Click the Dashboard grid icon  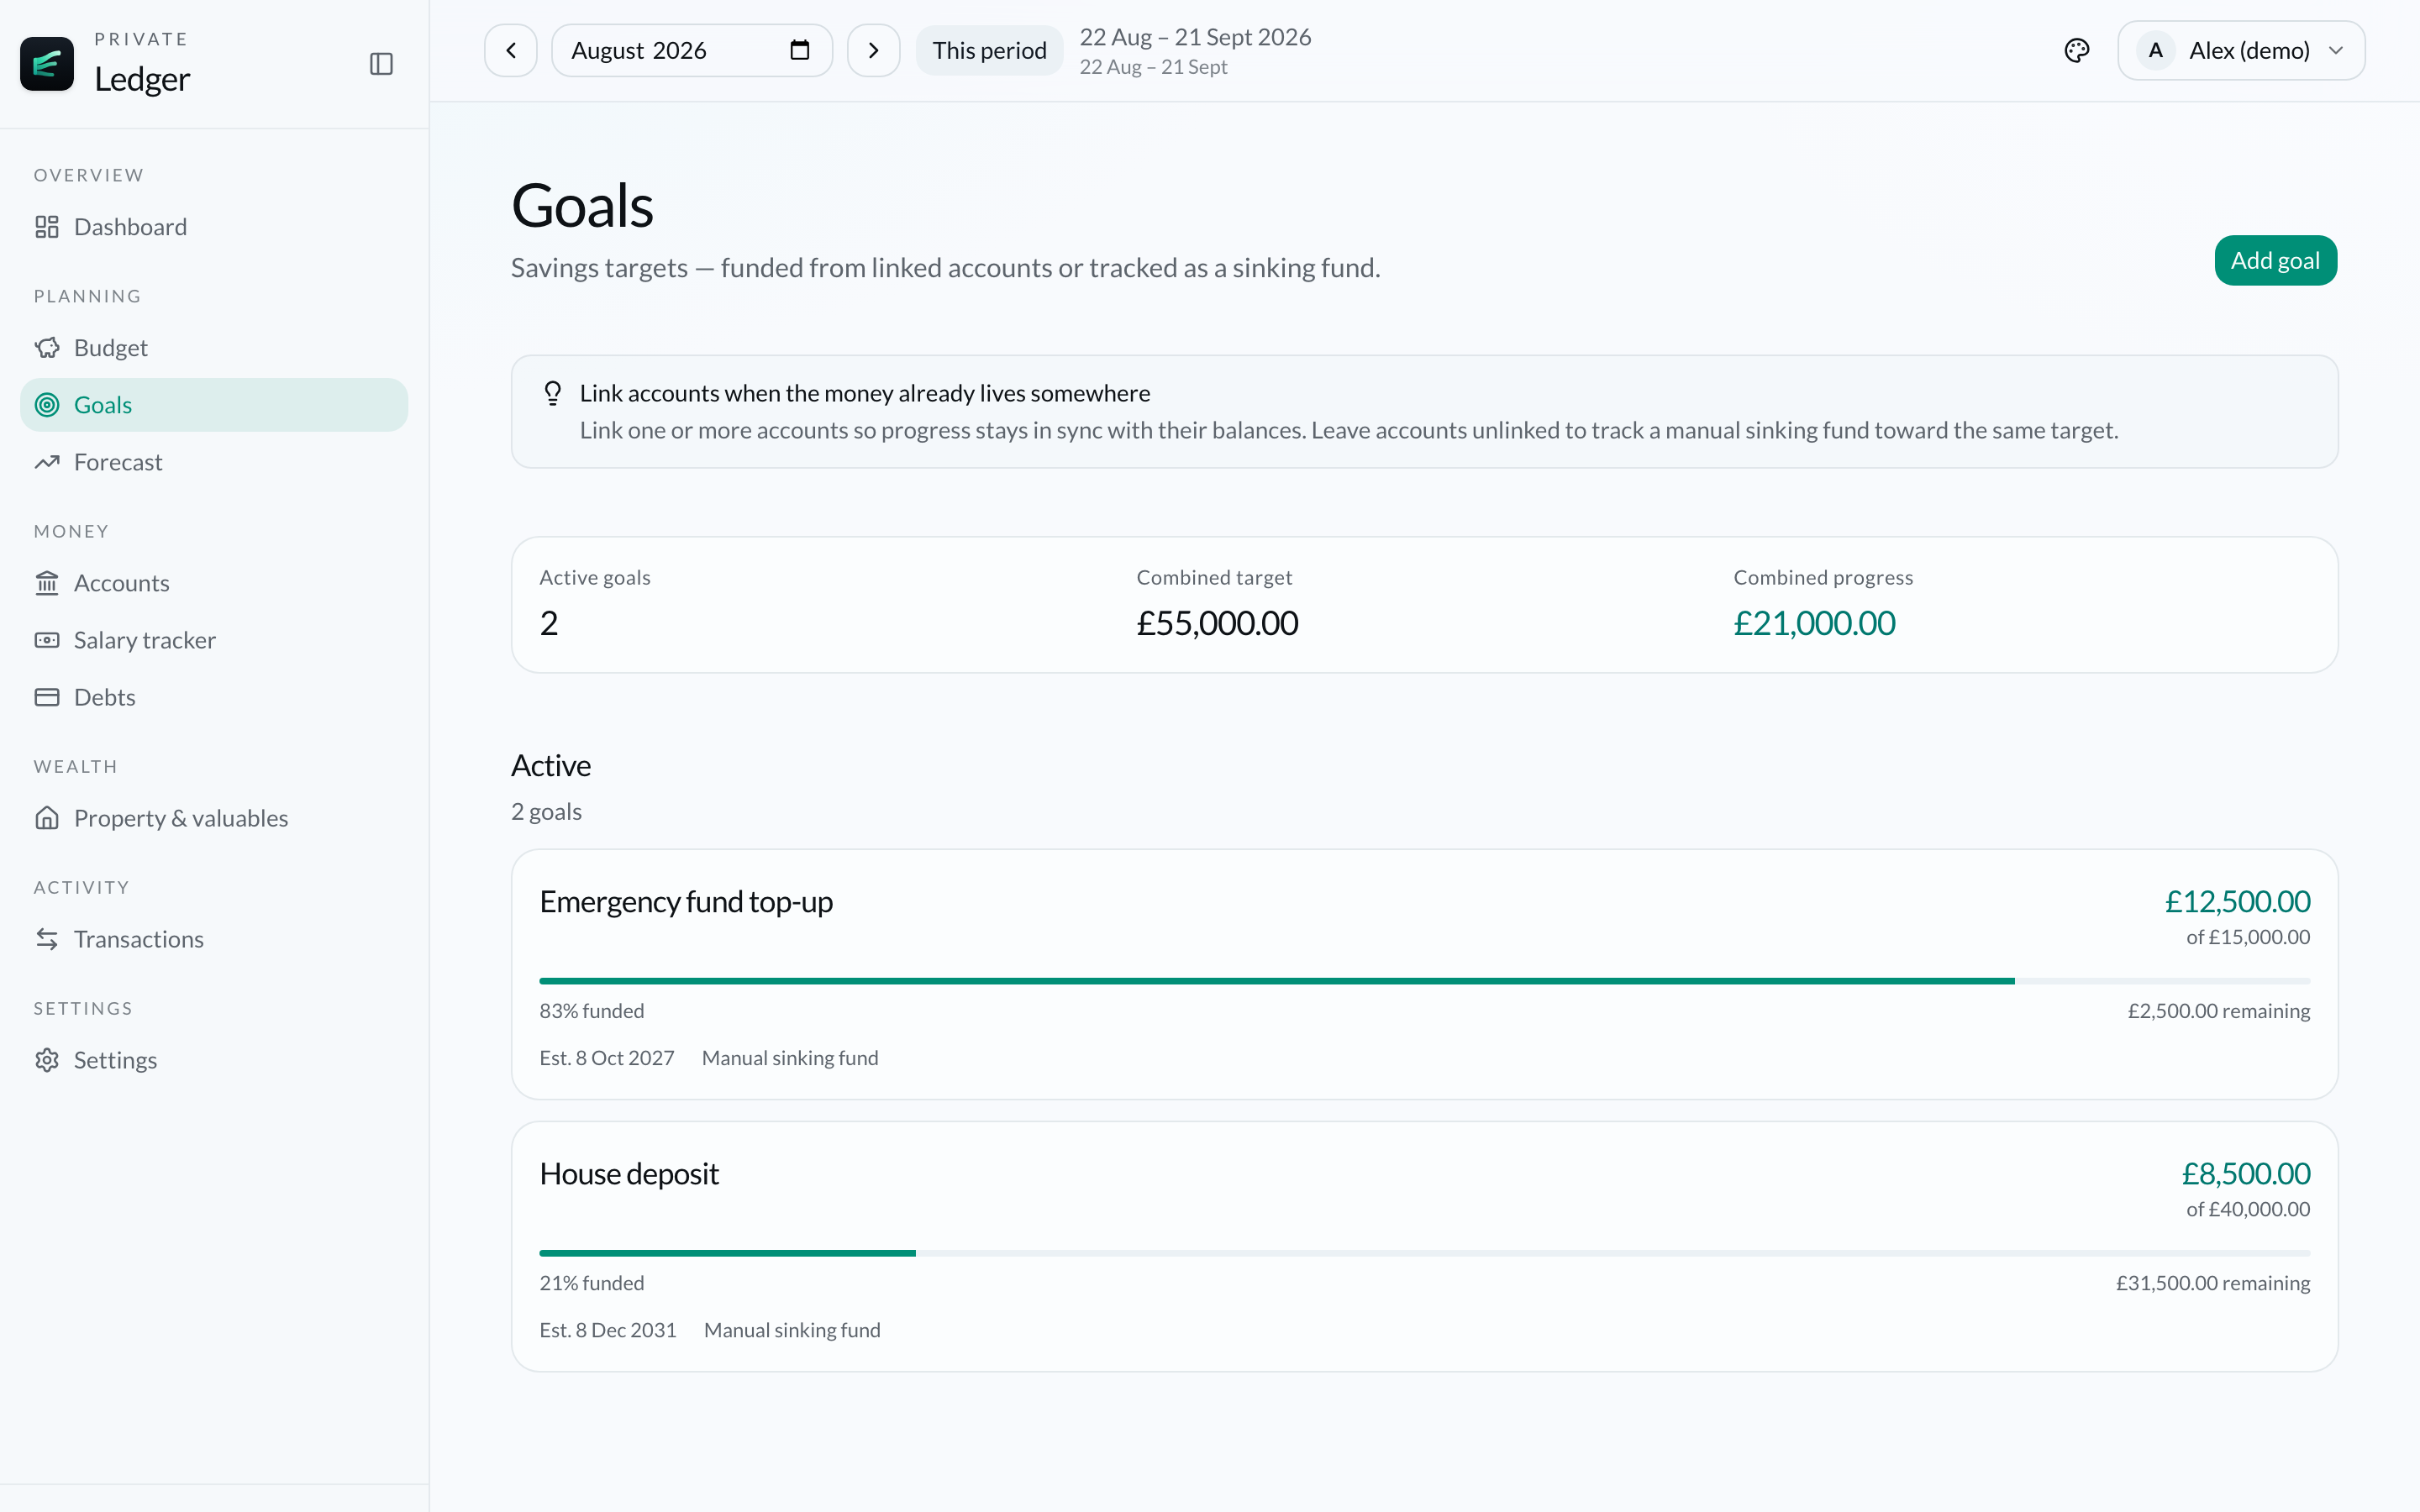point(47,227)
